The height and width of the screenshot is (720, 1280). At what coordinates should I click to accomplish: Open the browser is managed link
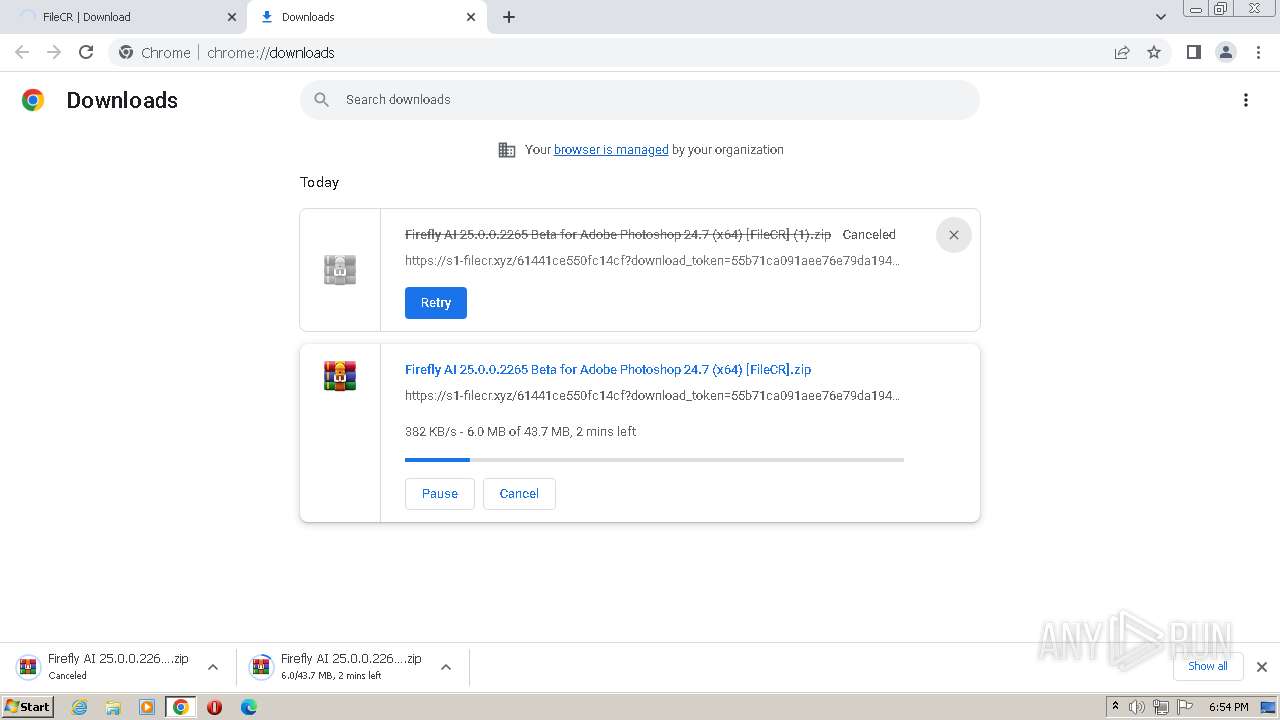click(x=611, y=150)
